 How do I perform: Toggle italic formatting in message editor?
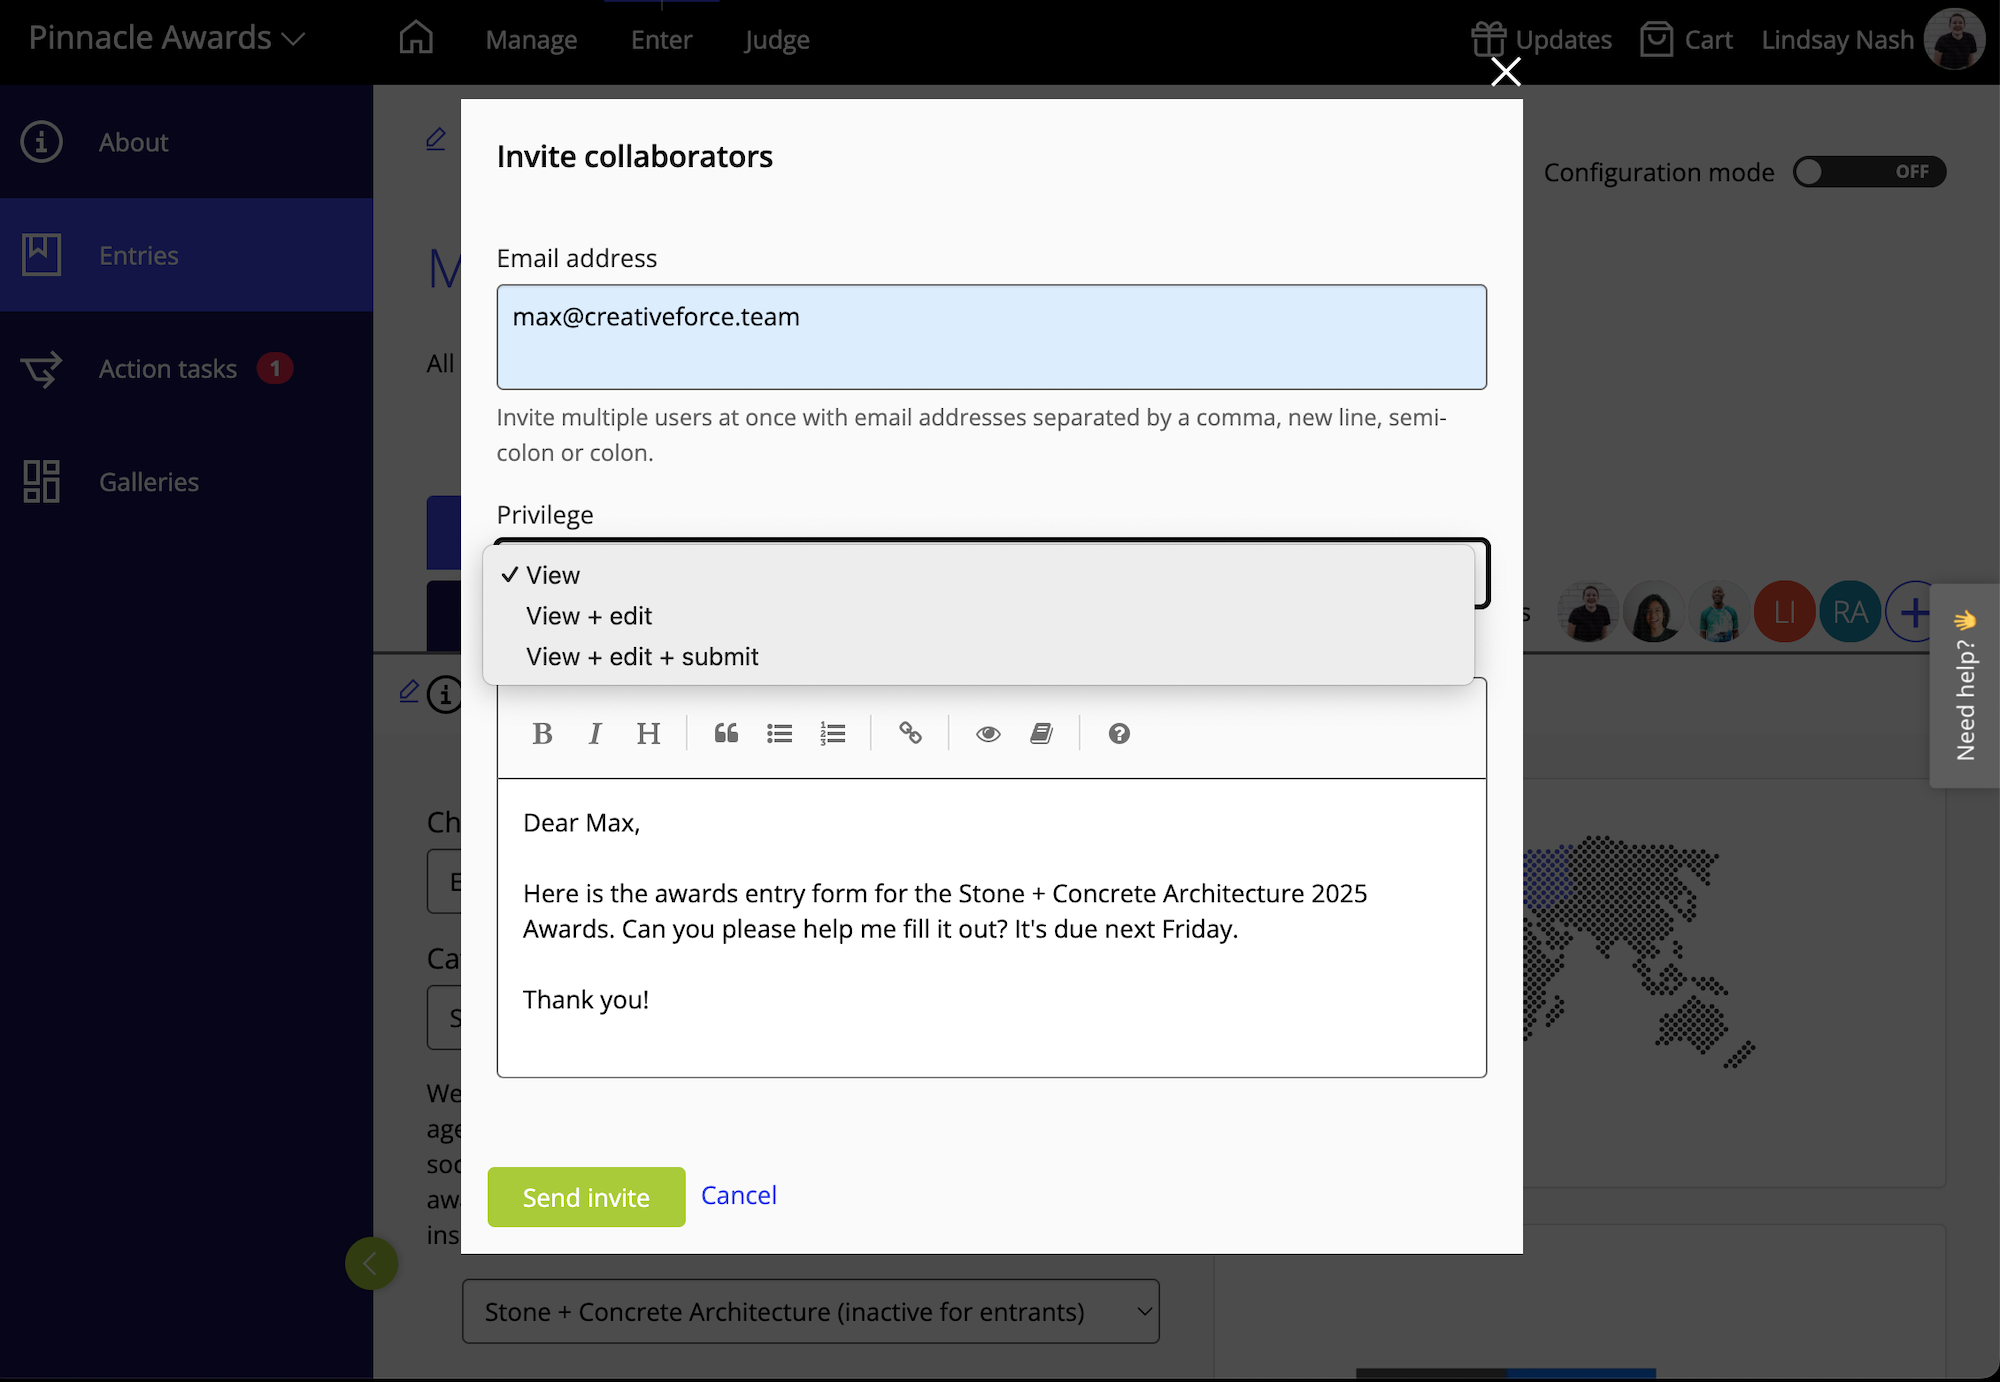(x=595, y=733)
